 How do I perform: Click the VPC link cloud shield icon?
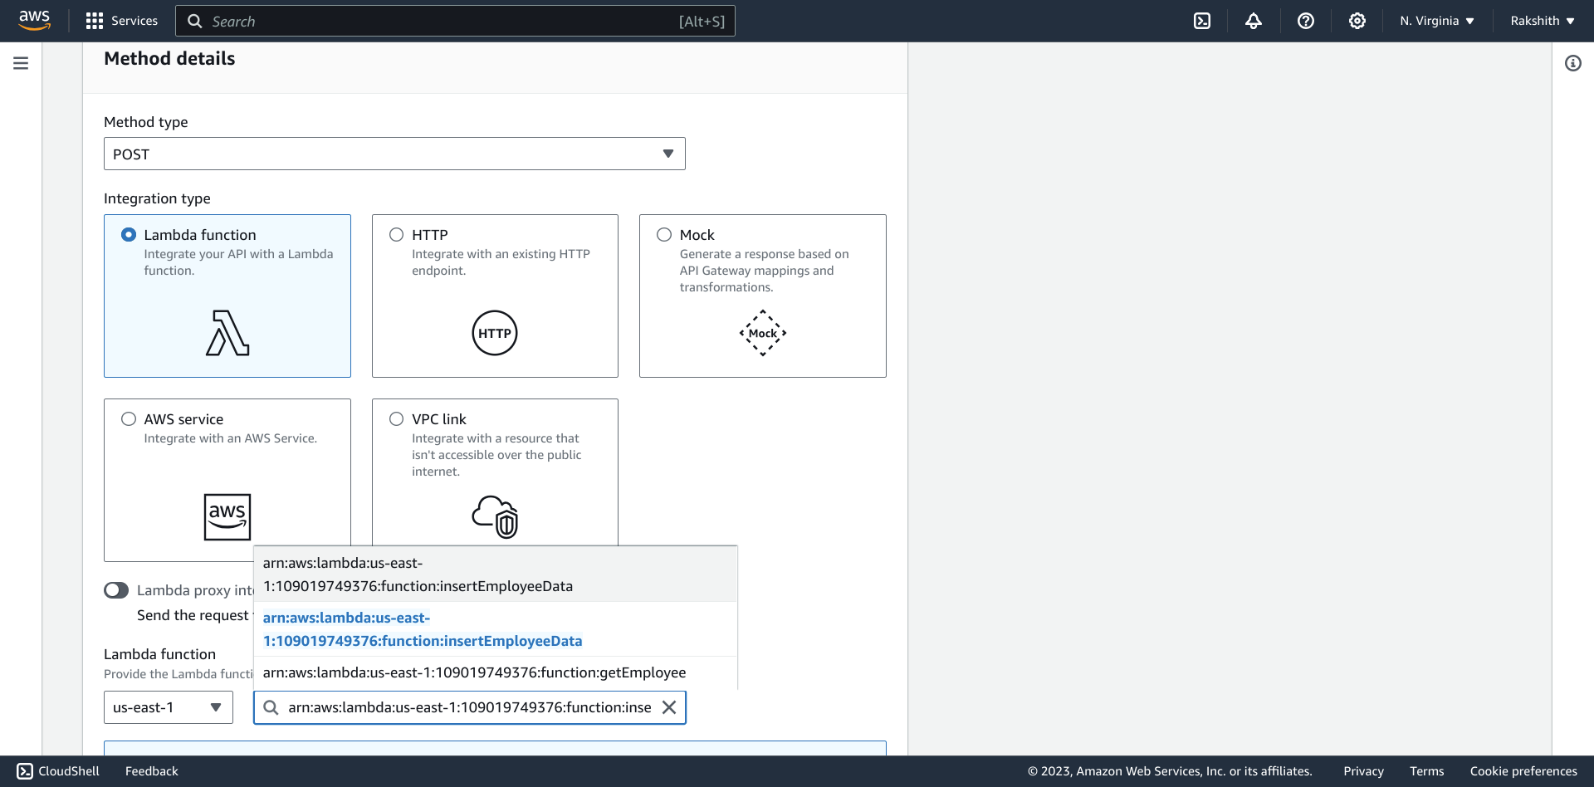(495, 517)
